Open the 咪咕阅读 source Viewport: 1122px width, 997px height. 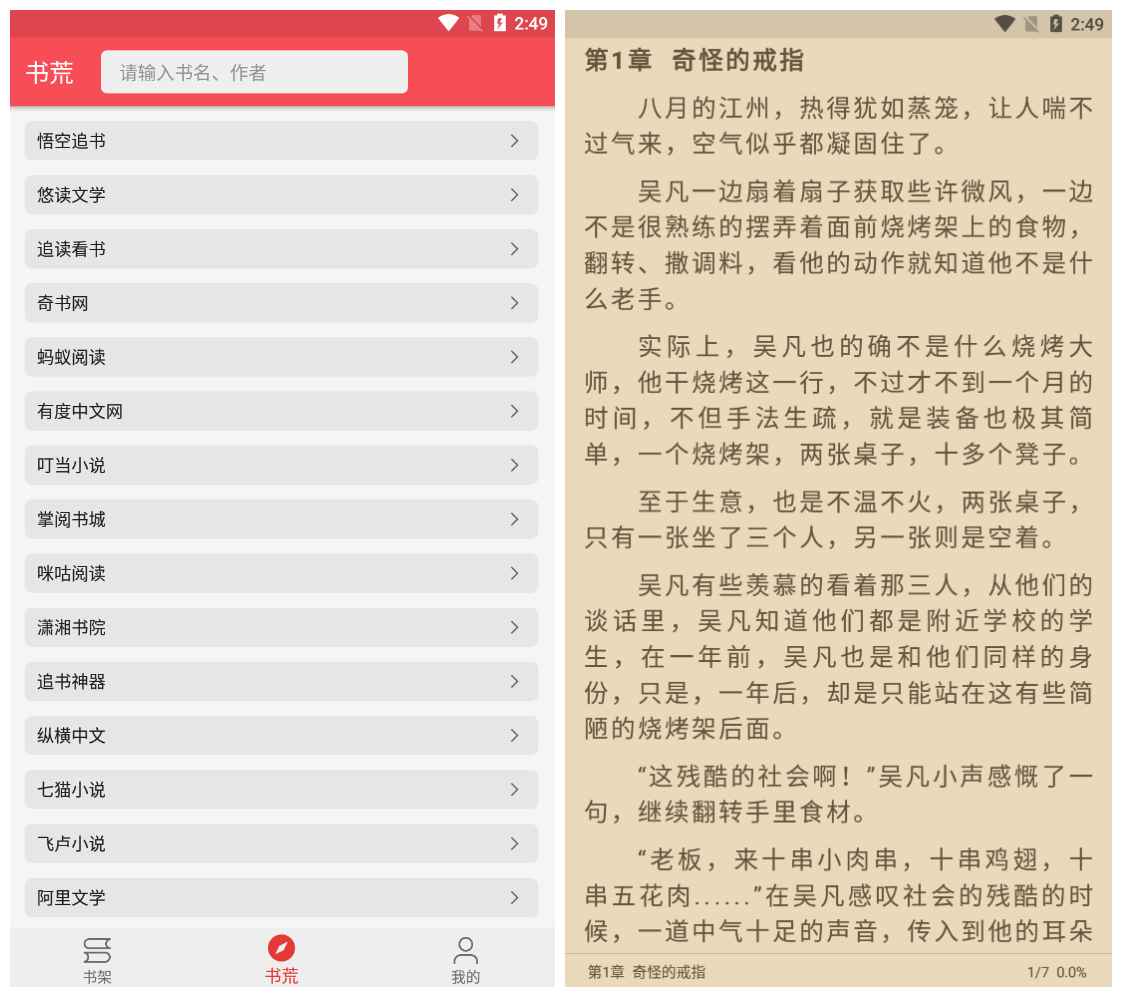pos(280,573)
